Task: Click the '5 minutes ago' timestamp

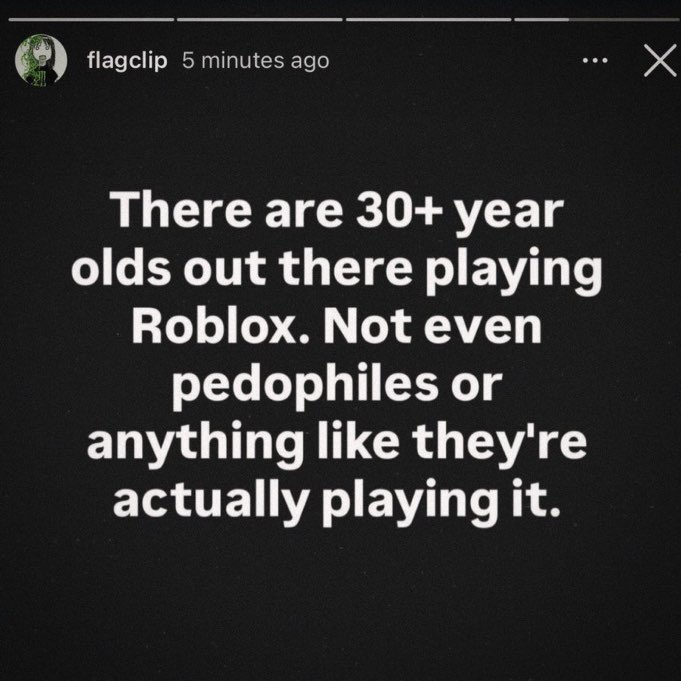Action: (x=255, y=60)
